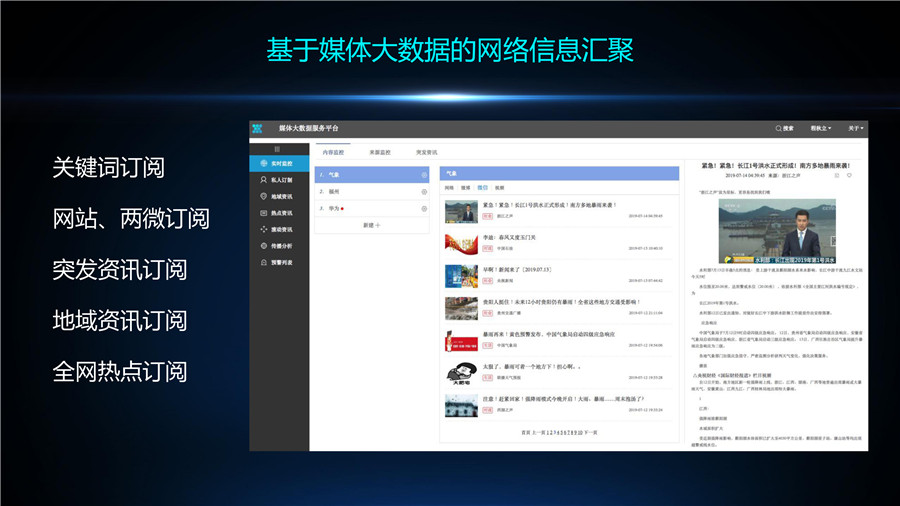This screenshot has height=506, width=900.
Task: Open the 李迪:春风又度玉门关 article thumbnail
Action: pos(460,243)
